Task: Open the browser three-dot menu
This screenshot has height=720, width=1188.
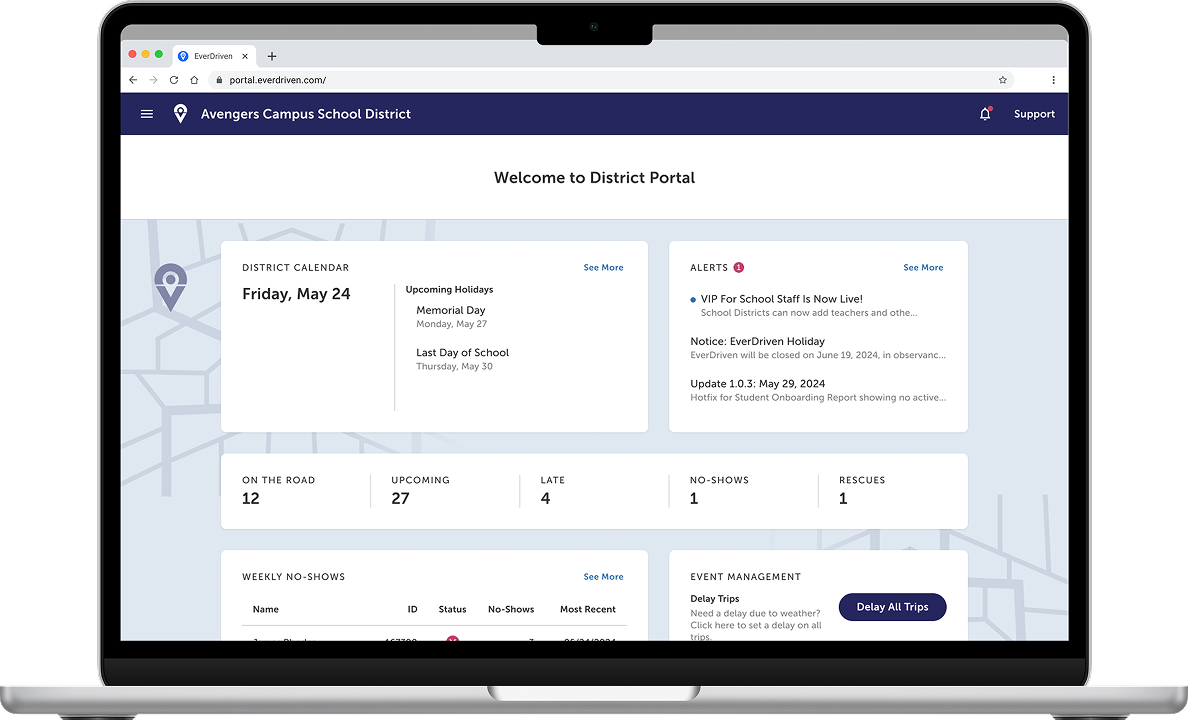Action: coord(1053,80)
